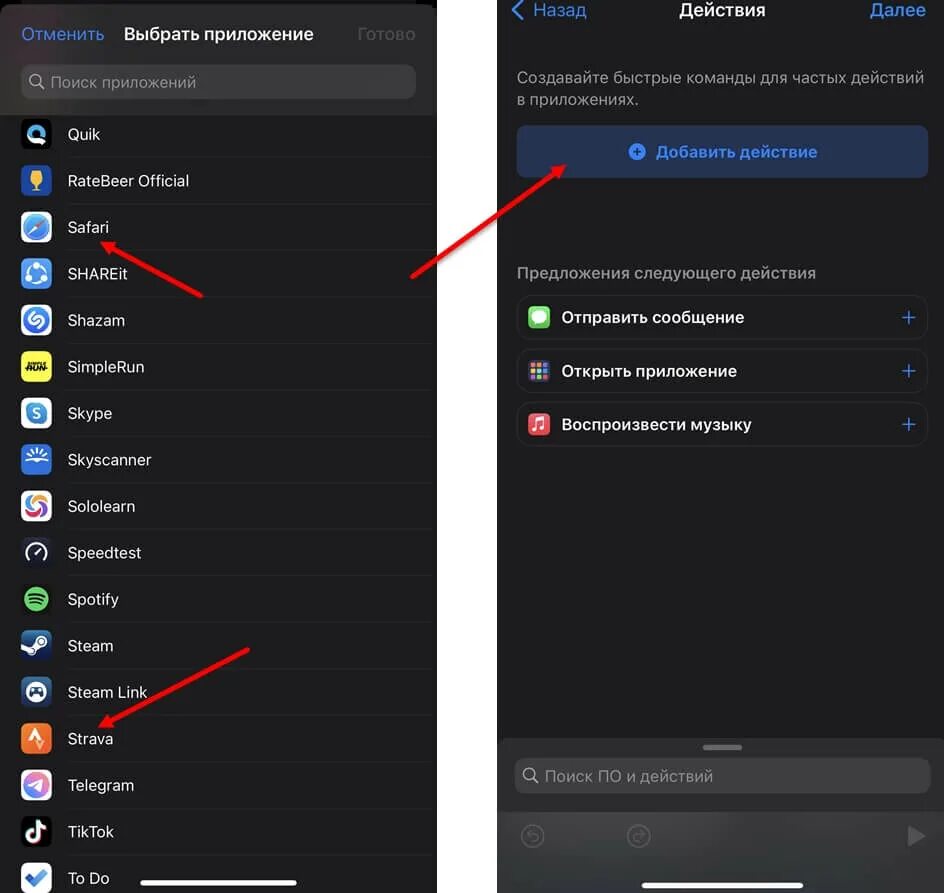Tap Отменить to cancel app selection
This screenshot has height=893, width=944.
[63, 34]
